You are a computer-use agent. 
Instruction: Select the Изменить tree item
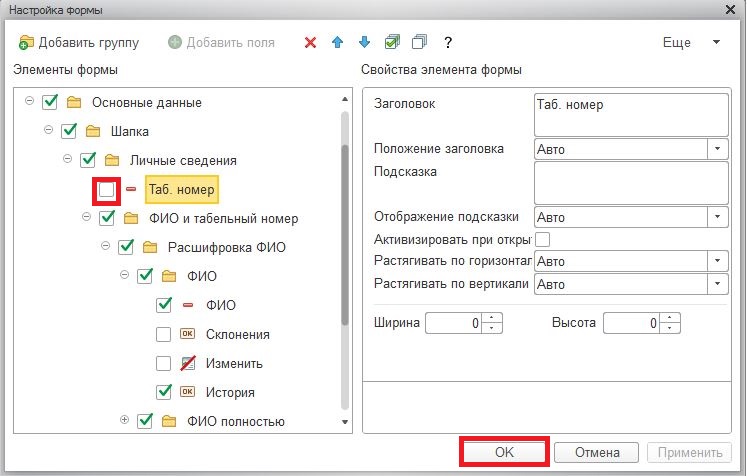234,364
